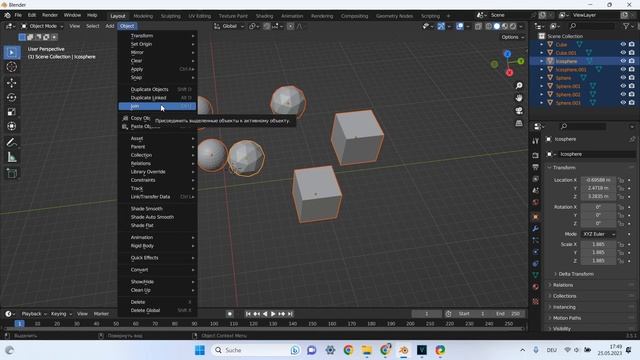Switch to the Shading workspace tab

click(x=264, y=16)
